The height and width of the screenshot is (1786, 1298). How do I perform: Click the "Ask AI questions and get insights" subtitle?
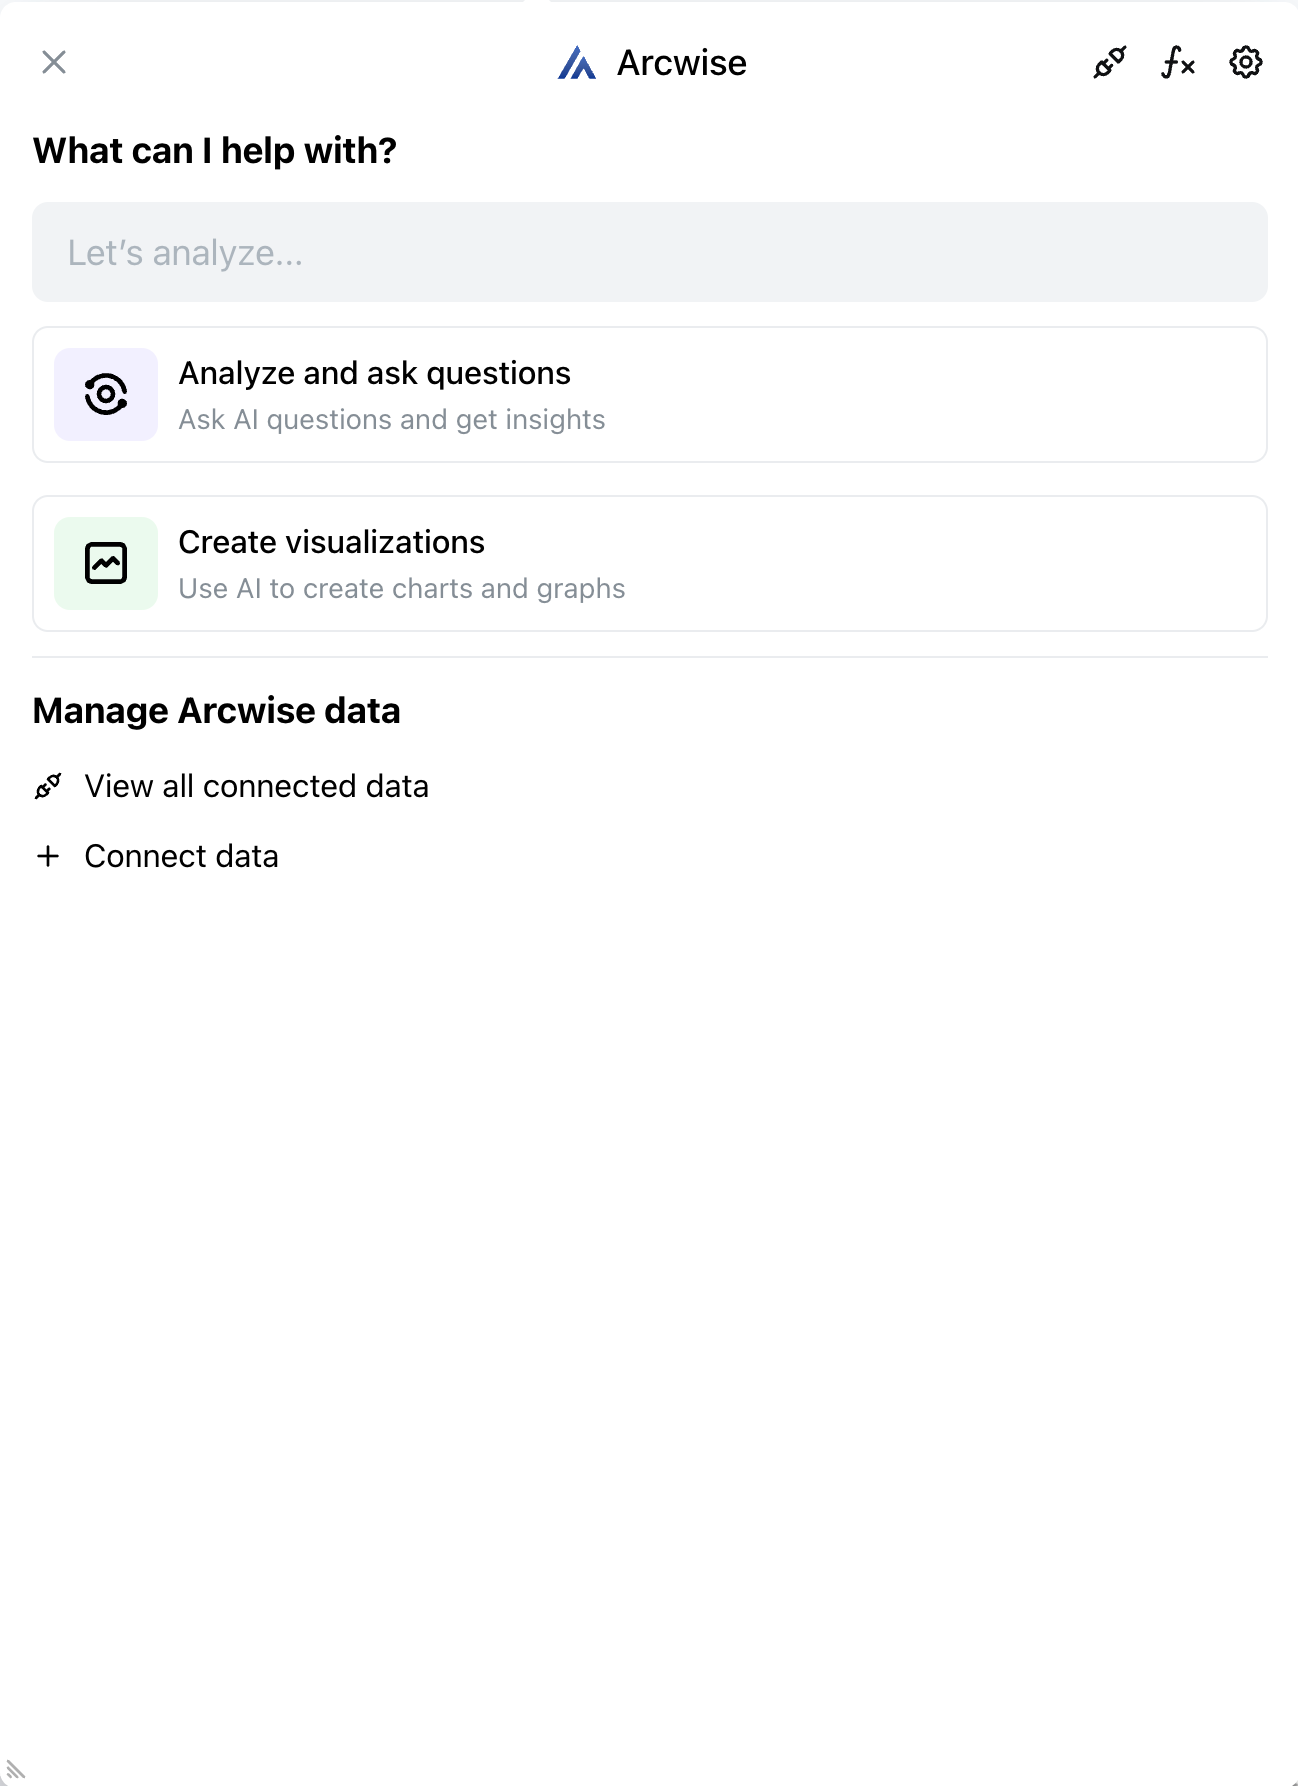pyautogui.click(x=391, y=420)
